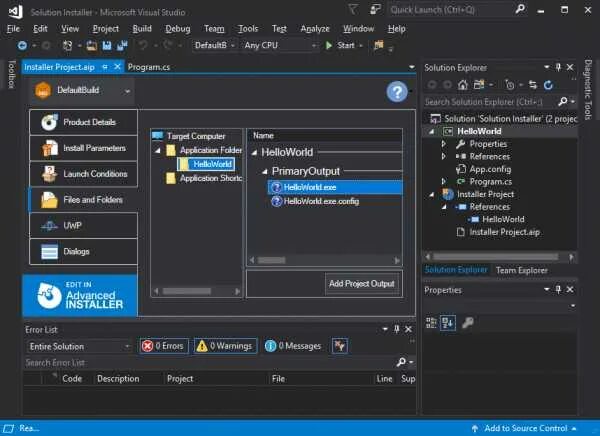The height and width of the screenshot is (436, 600).
Task: Click the Find in Files toolbar icon right of Start
Action: 378,45
